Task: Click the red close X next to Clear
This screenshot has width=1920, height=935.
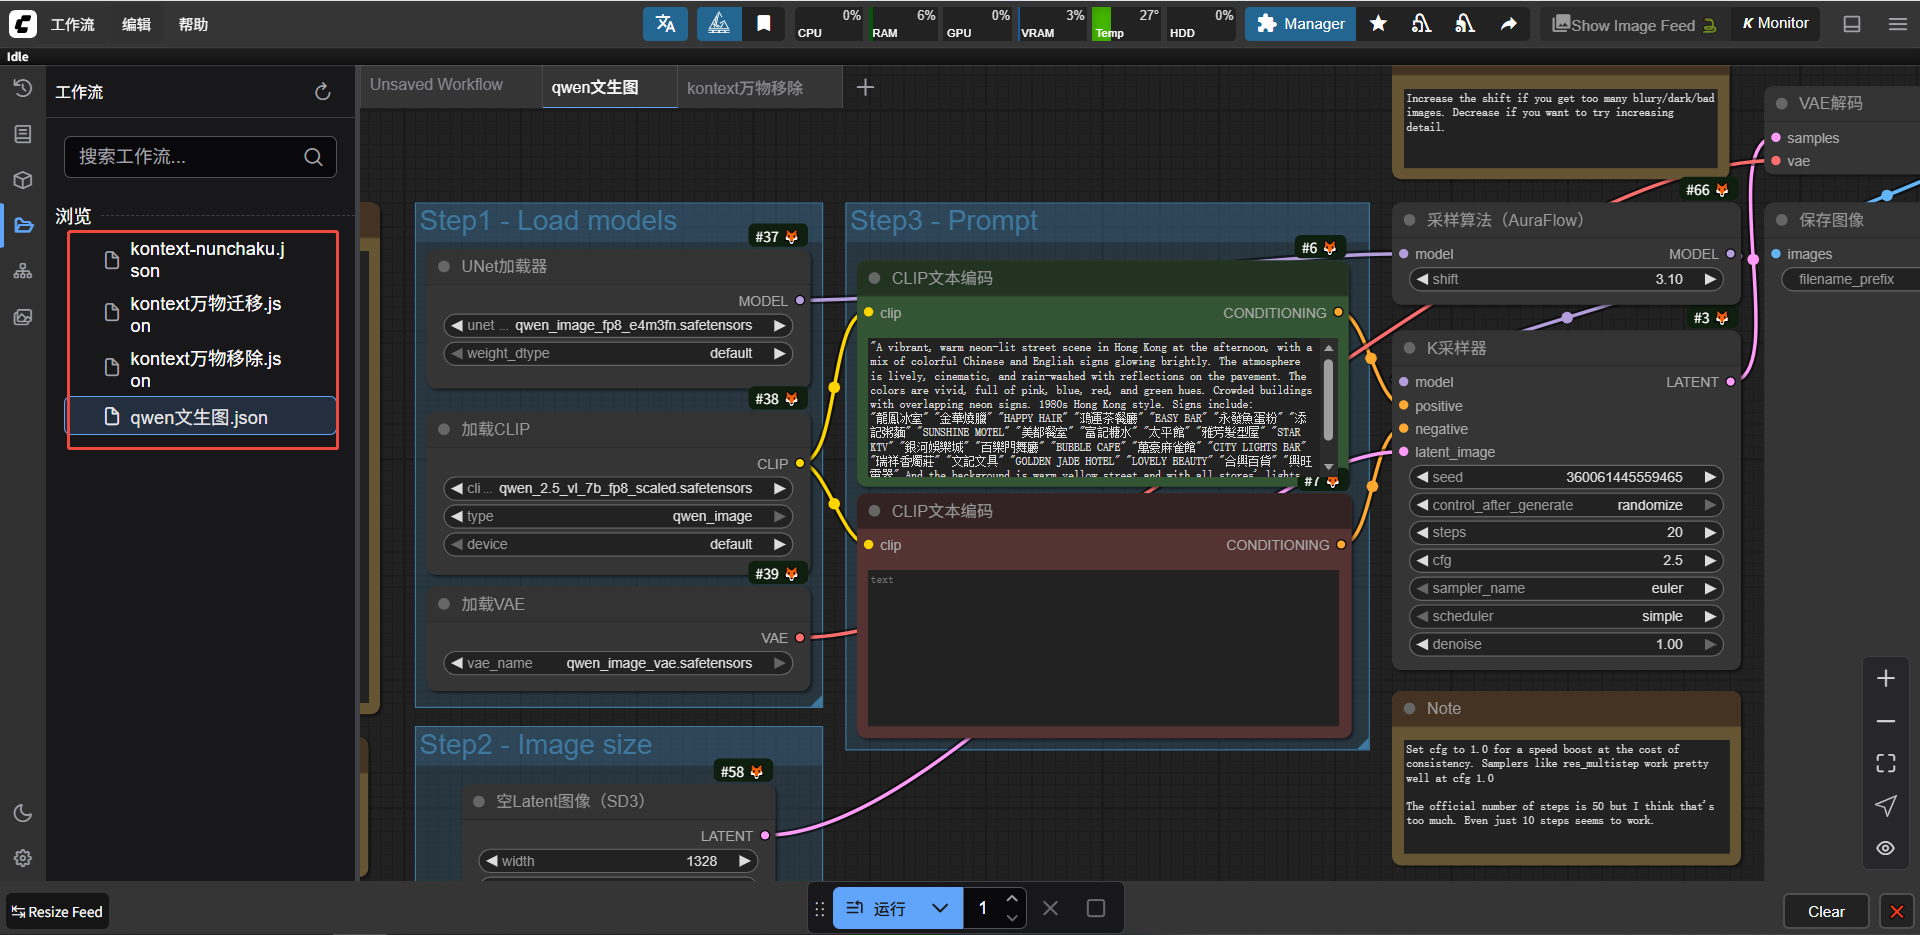Action: point(1896,911)
